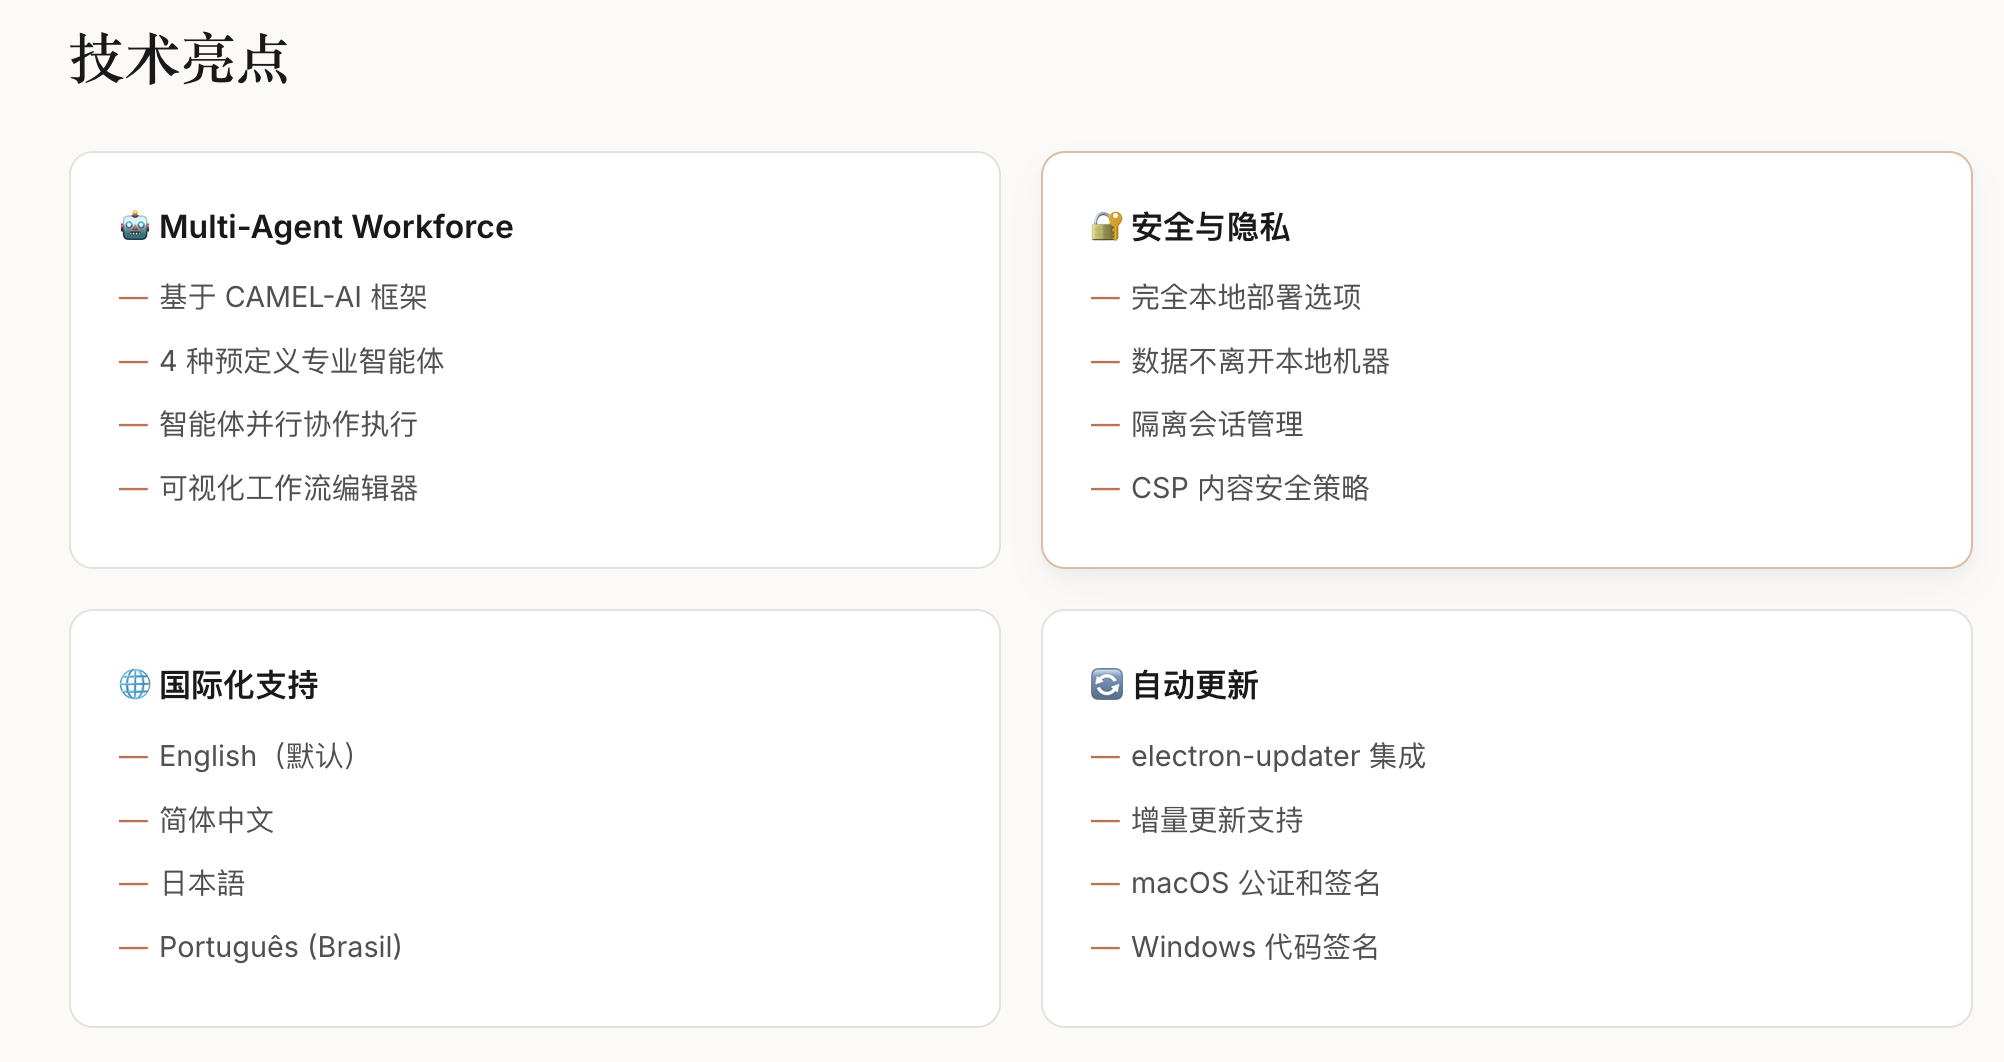The image size is (2004, 1062).
Task: Click the lock icon beside 安全与隐私
Action: pos(1106,227)
